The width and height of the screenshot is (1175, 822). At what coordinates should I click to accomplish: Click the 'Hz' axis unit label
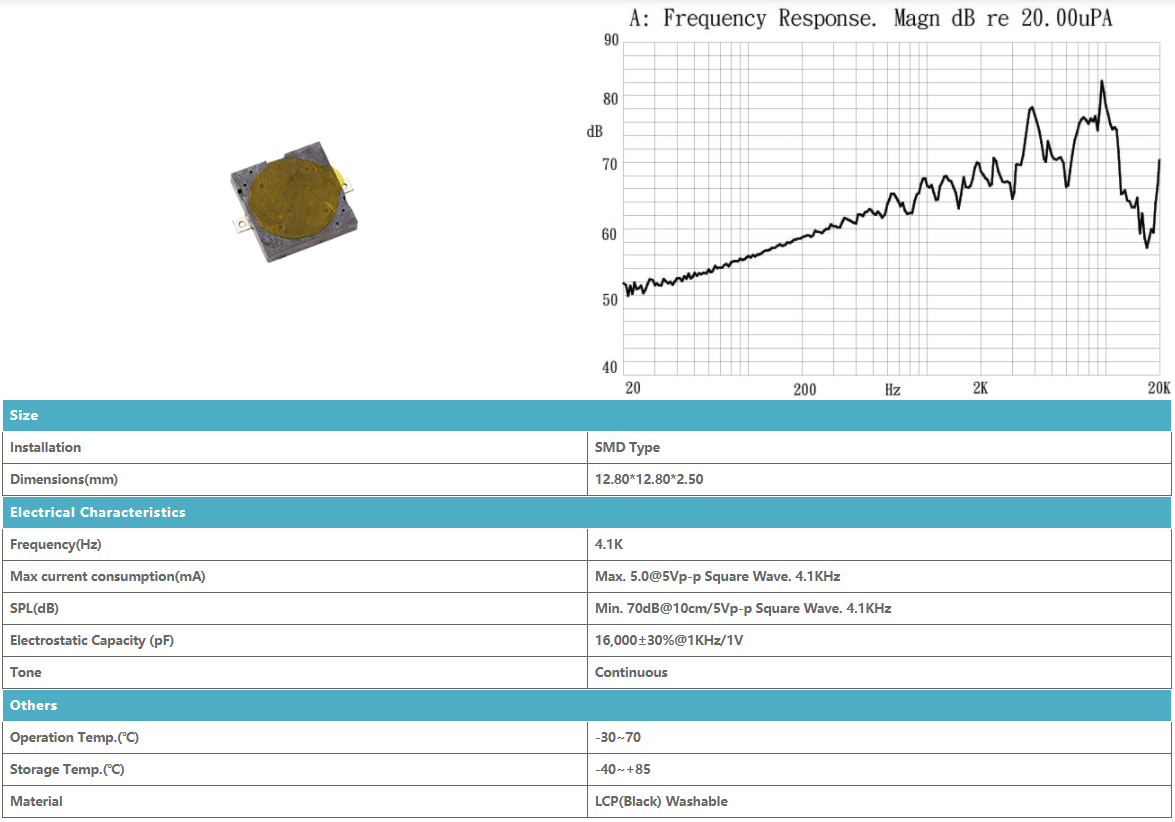coord(892,390)
